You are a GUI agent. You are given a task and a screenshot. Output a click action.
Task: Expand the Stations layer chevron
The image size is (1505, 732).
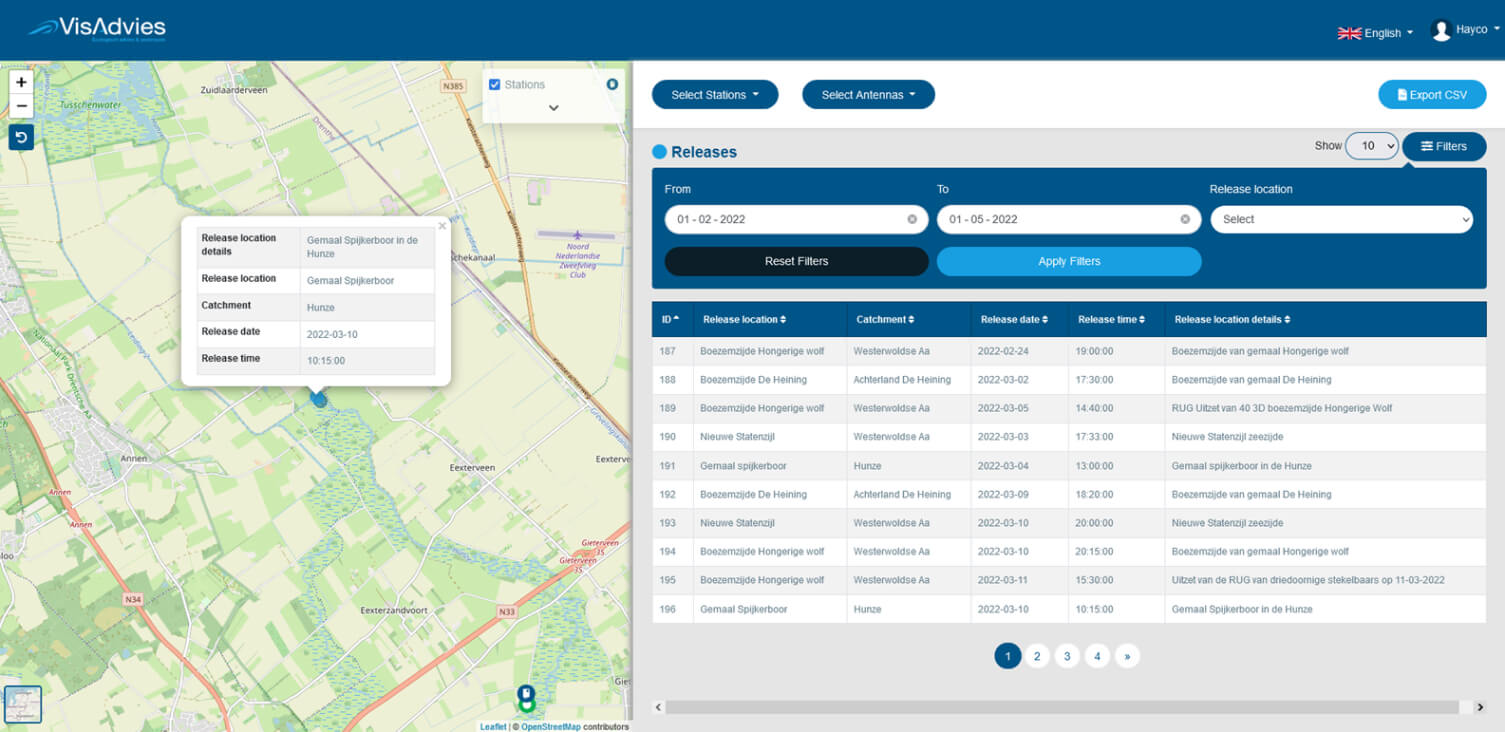(553, 108)
